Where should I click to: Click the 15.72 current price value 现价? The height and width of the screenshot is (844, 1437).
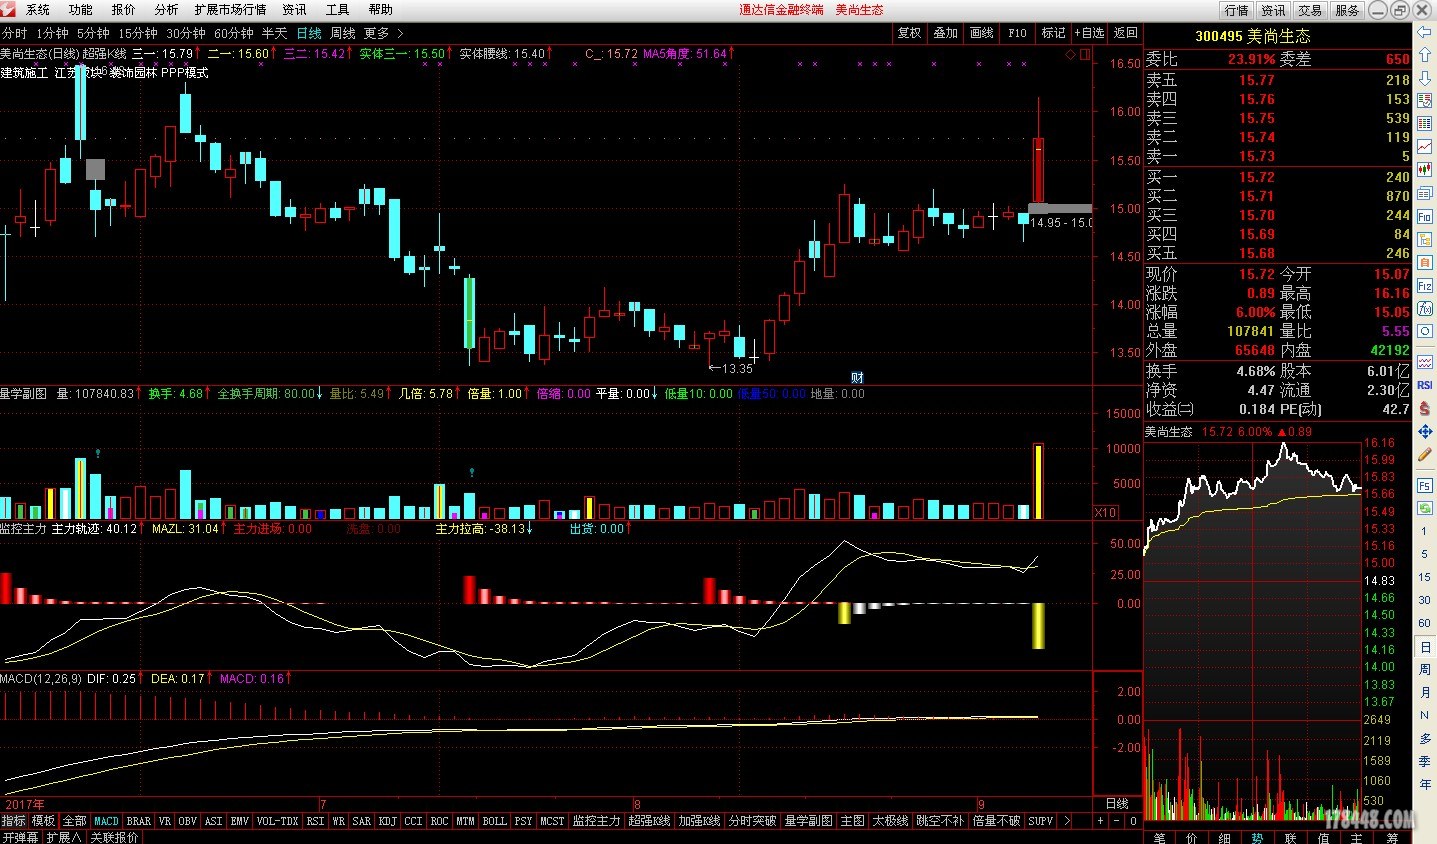1257,274
